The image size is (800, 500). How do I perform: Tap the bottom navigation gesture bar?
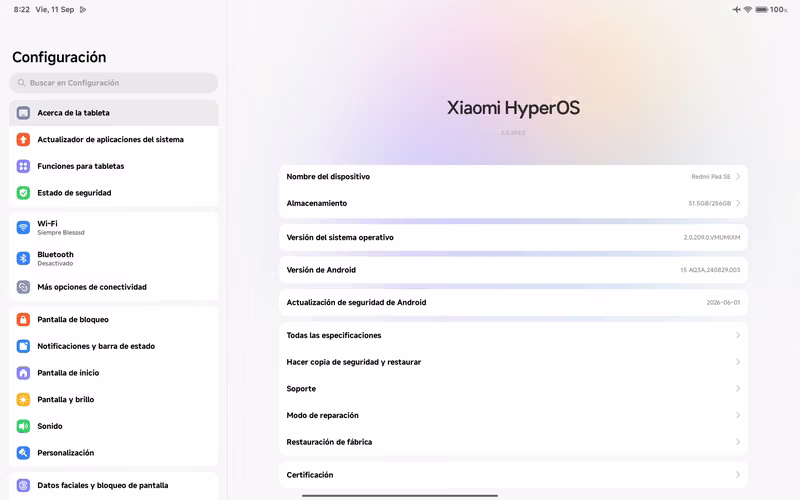point(399,495)
